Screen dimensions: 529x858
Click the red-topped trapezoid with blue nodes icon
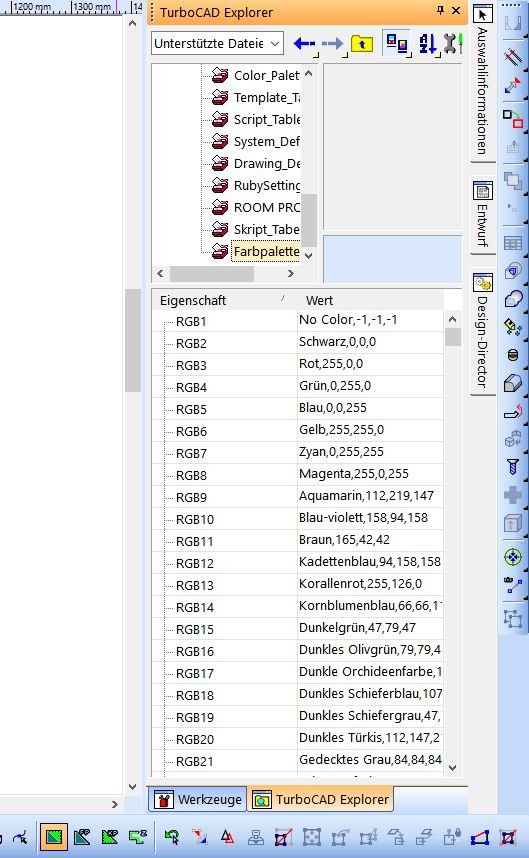pyautogui.click(x=480, y=837)
